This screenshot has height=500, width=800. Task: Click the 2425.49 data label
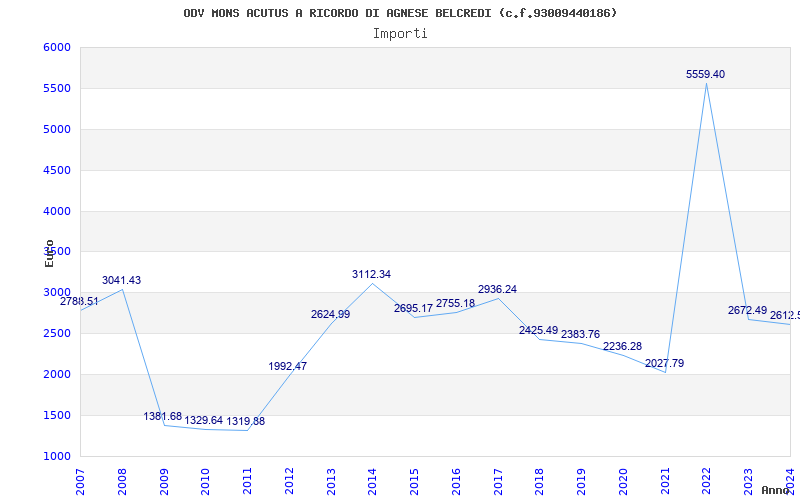point(538,331)
